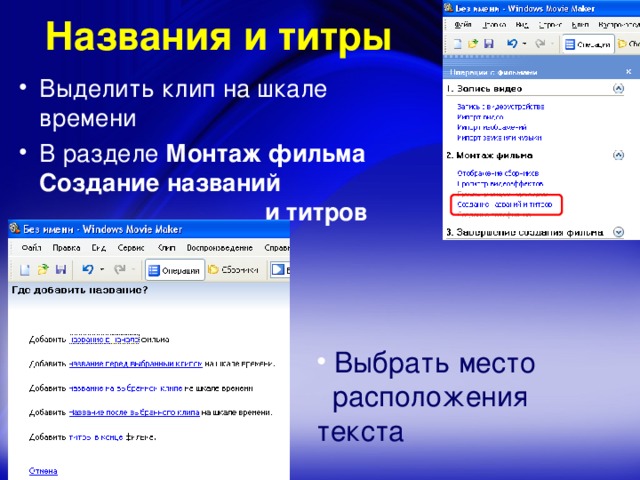Viewport: 640px width, 480px height.
Task: Close the 'Операции с фильмами' pane
Action: (629, 71)
